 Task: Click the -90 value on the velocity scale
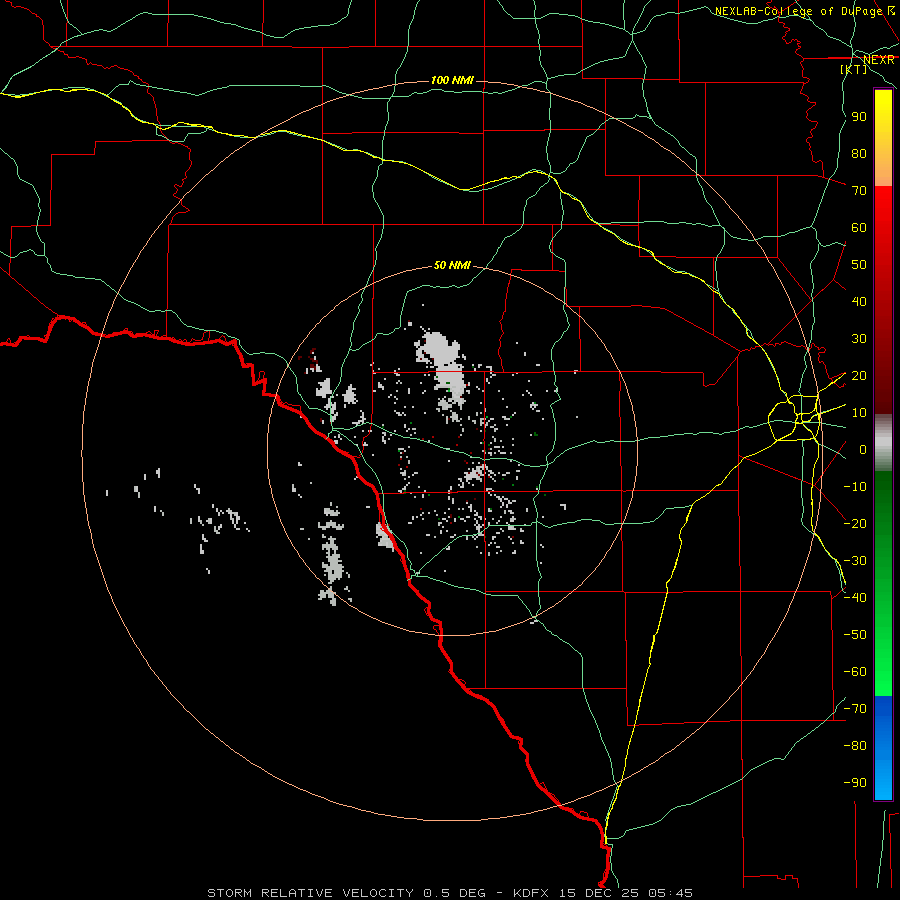coord(855,782)
